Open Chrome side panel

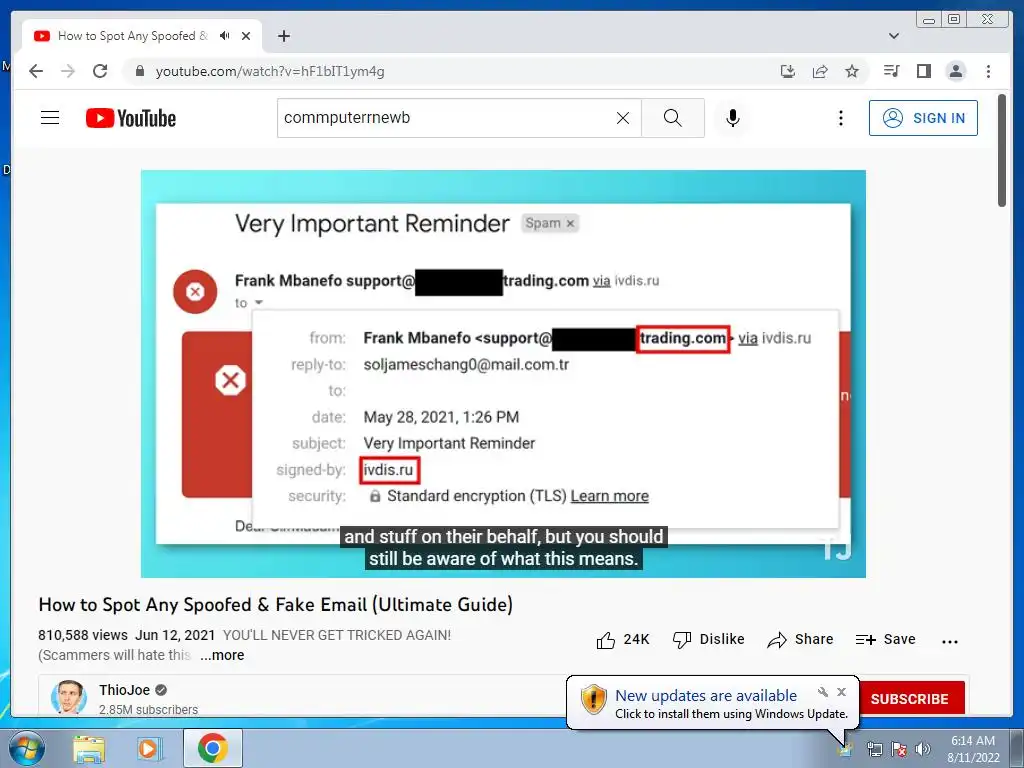coord(923,71)
